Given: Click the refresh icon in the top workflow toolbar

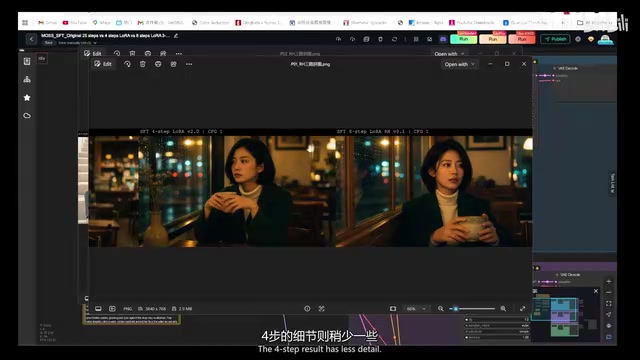Looking at the screenshot, I should [394, 39].
